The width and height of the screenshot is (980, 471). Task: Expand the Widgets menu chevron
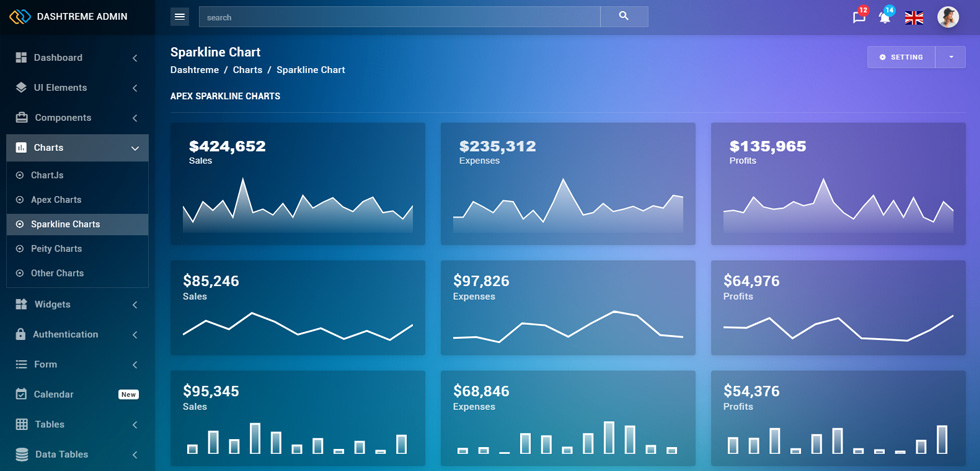(x=135, y=305)
